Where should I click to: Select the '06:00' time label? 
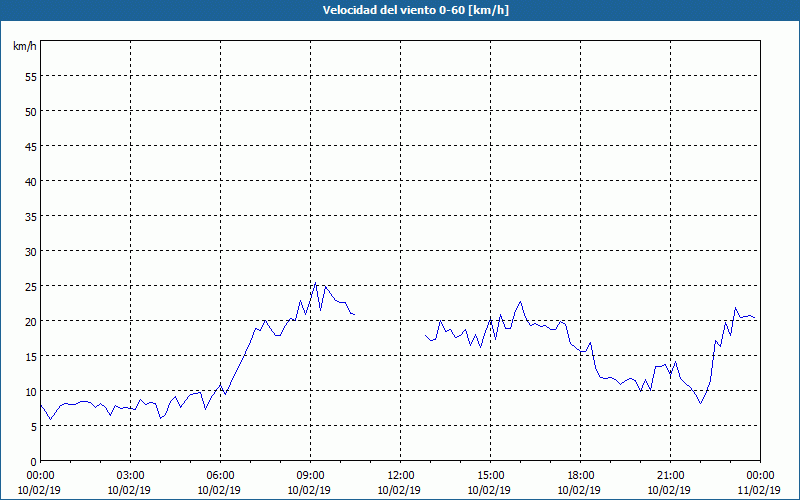pos(220,476)
